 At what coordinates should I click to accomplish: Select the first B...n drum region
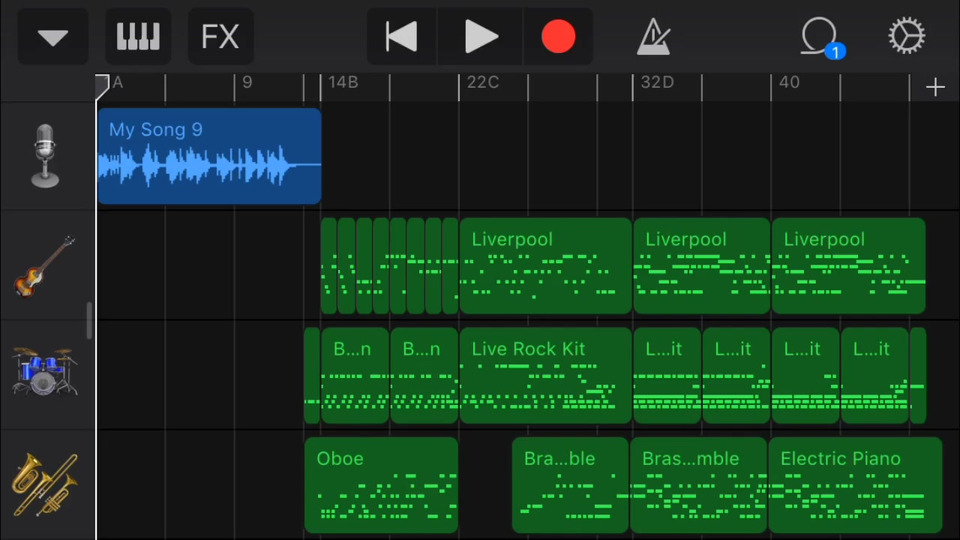click(x=355, y=375)
